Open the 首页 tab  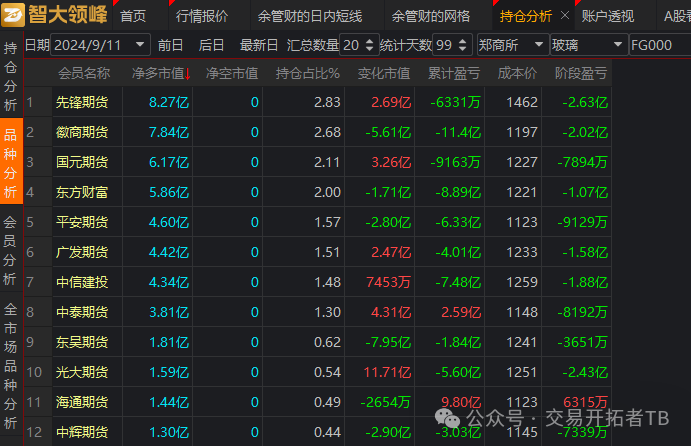(x=133, y=16)
